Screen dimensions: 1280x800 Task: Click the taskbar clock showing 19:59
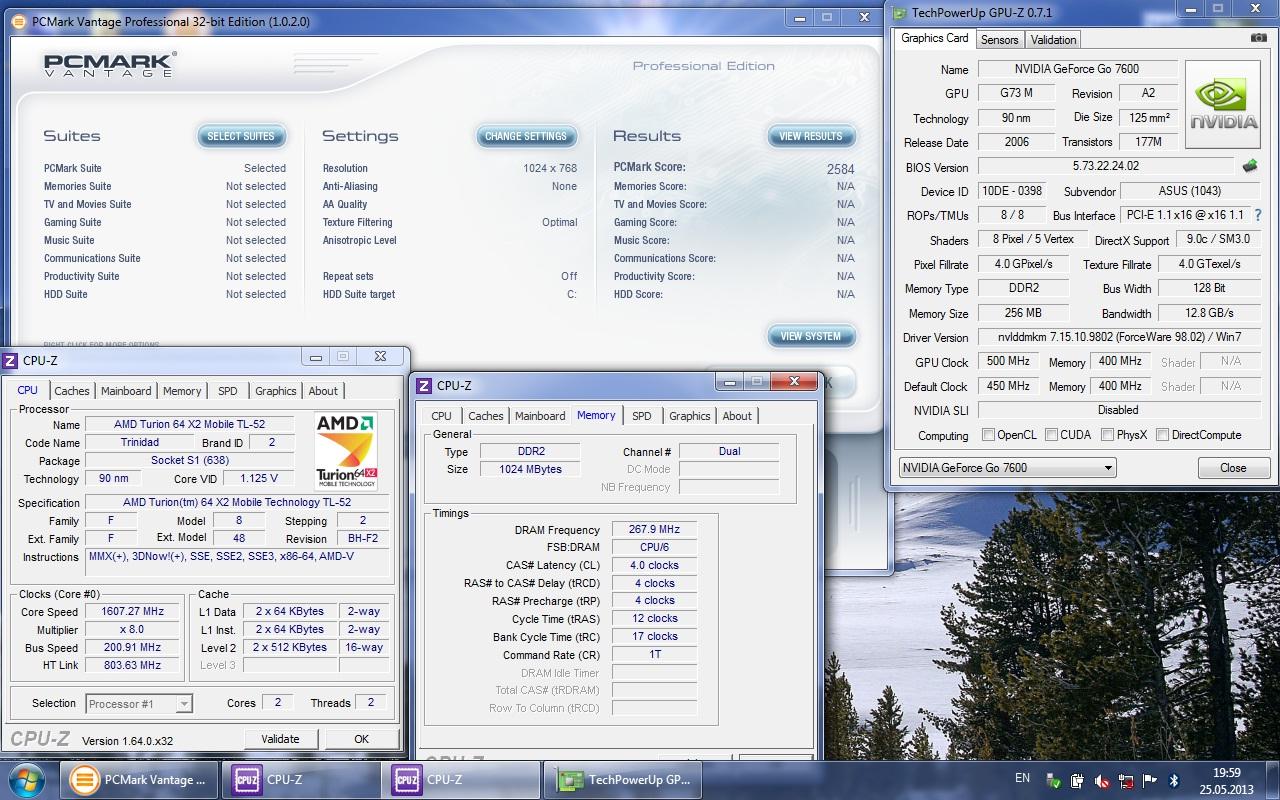point(1226,780)
